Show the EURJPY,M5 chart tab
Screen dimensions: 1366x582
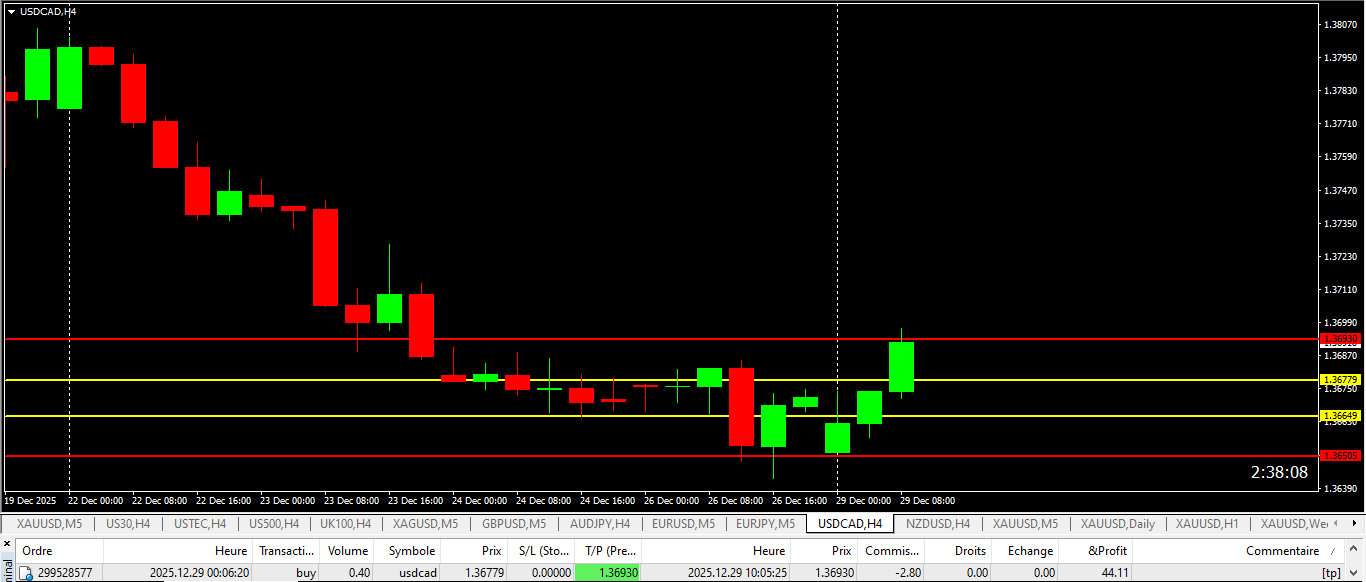[x=765, y=523]
